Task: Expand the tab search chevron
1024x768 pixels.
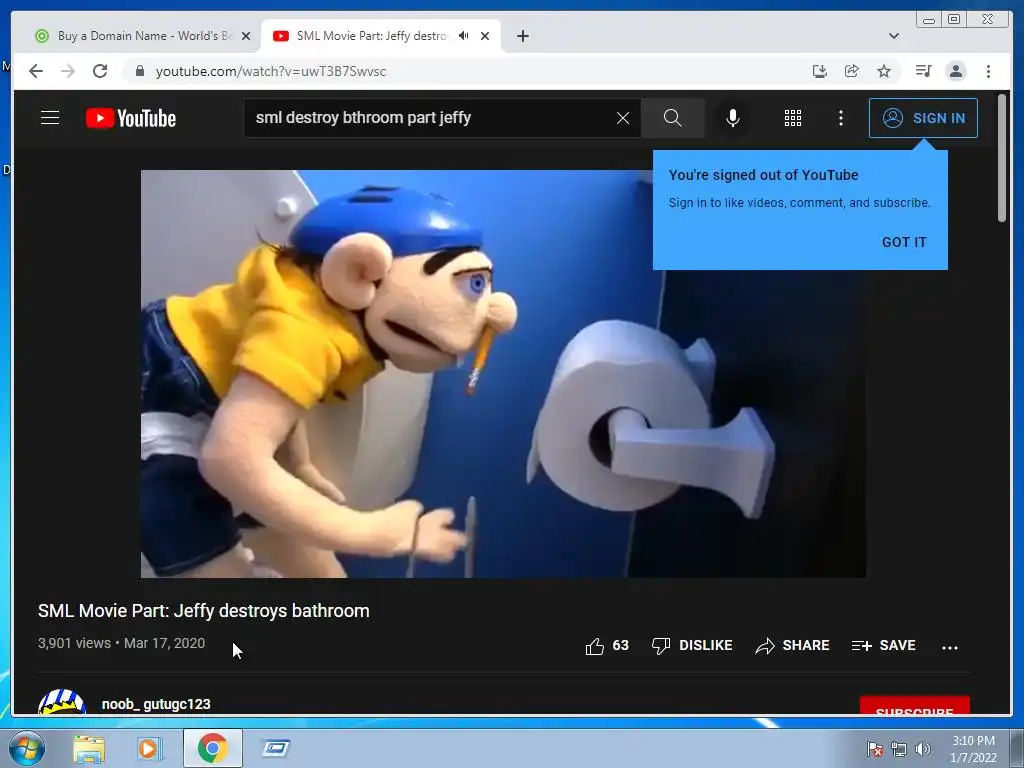Action: click(x=894, y=36)
